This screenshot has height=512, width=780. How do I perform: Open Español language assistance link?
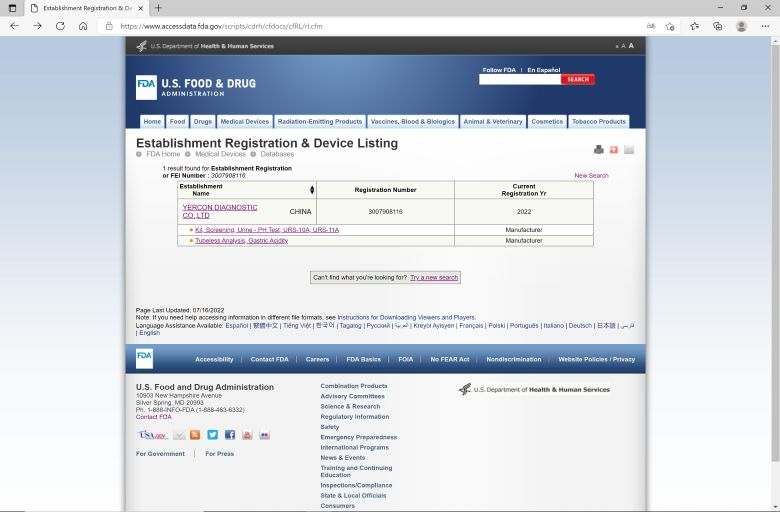click(236, 325)
